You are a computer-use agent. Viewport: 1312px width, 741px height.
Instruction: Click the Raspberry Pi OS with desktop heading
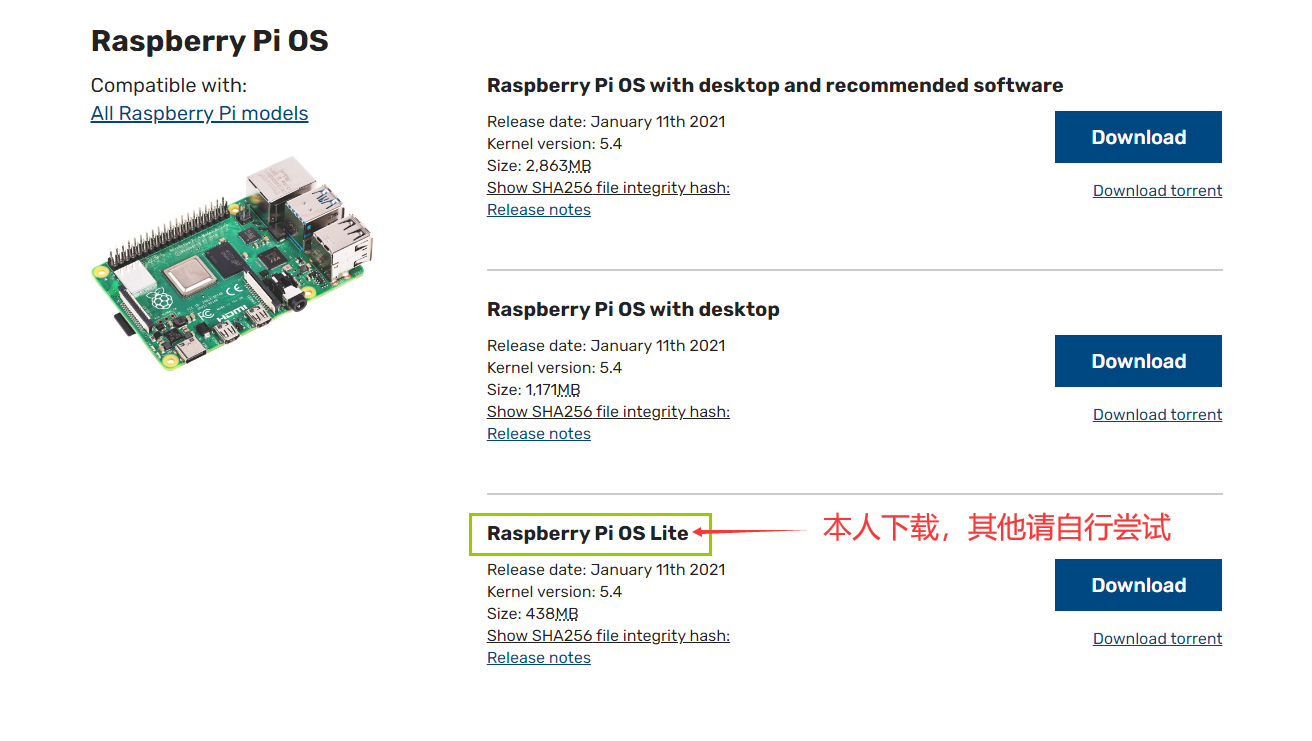point(633,309)
